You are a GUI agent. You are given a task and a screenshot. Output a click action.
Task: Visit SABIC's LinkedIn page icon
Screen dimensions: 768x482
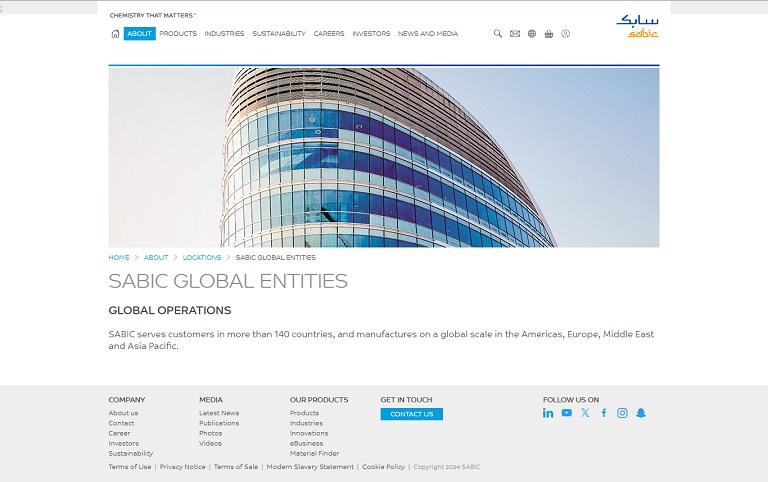[548, 413]
